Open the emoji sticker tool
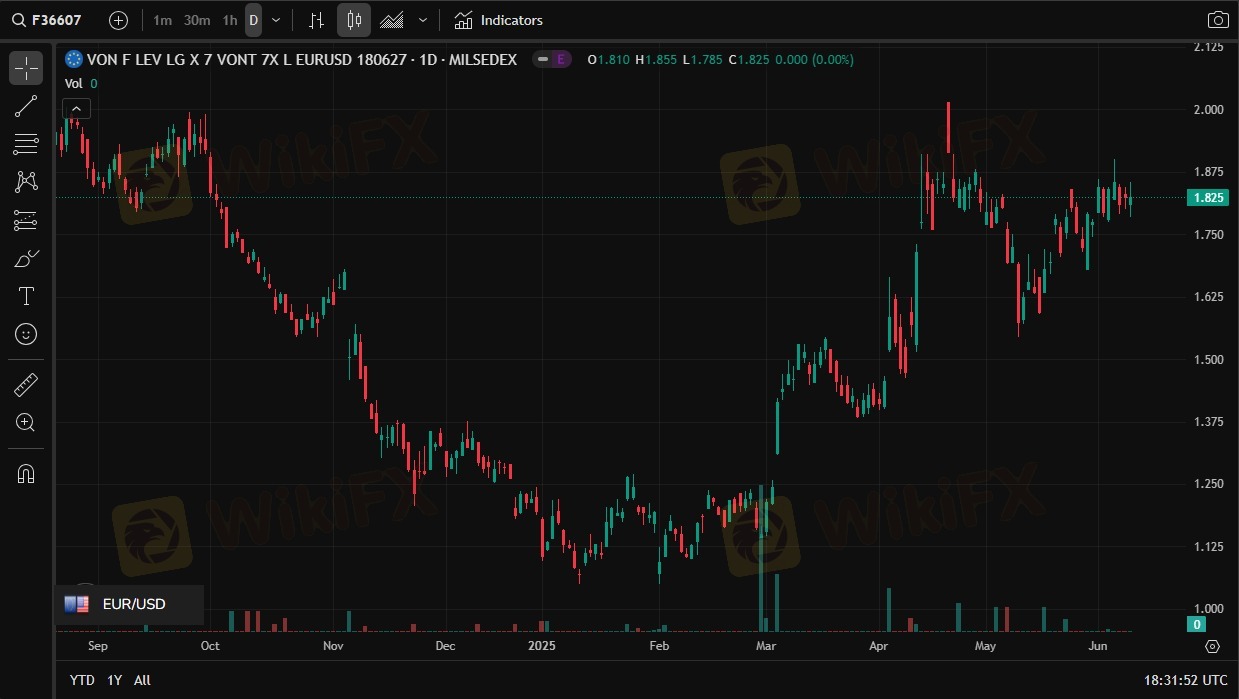The width and height of the screenshot is (1239, 699). click(26, 334)
